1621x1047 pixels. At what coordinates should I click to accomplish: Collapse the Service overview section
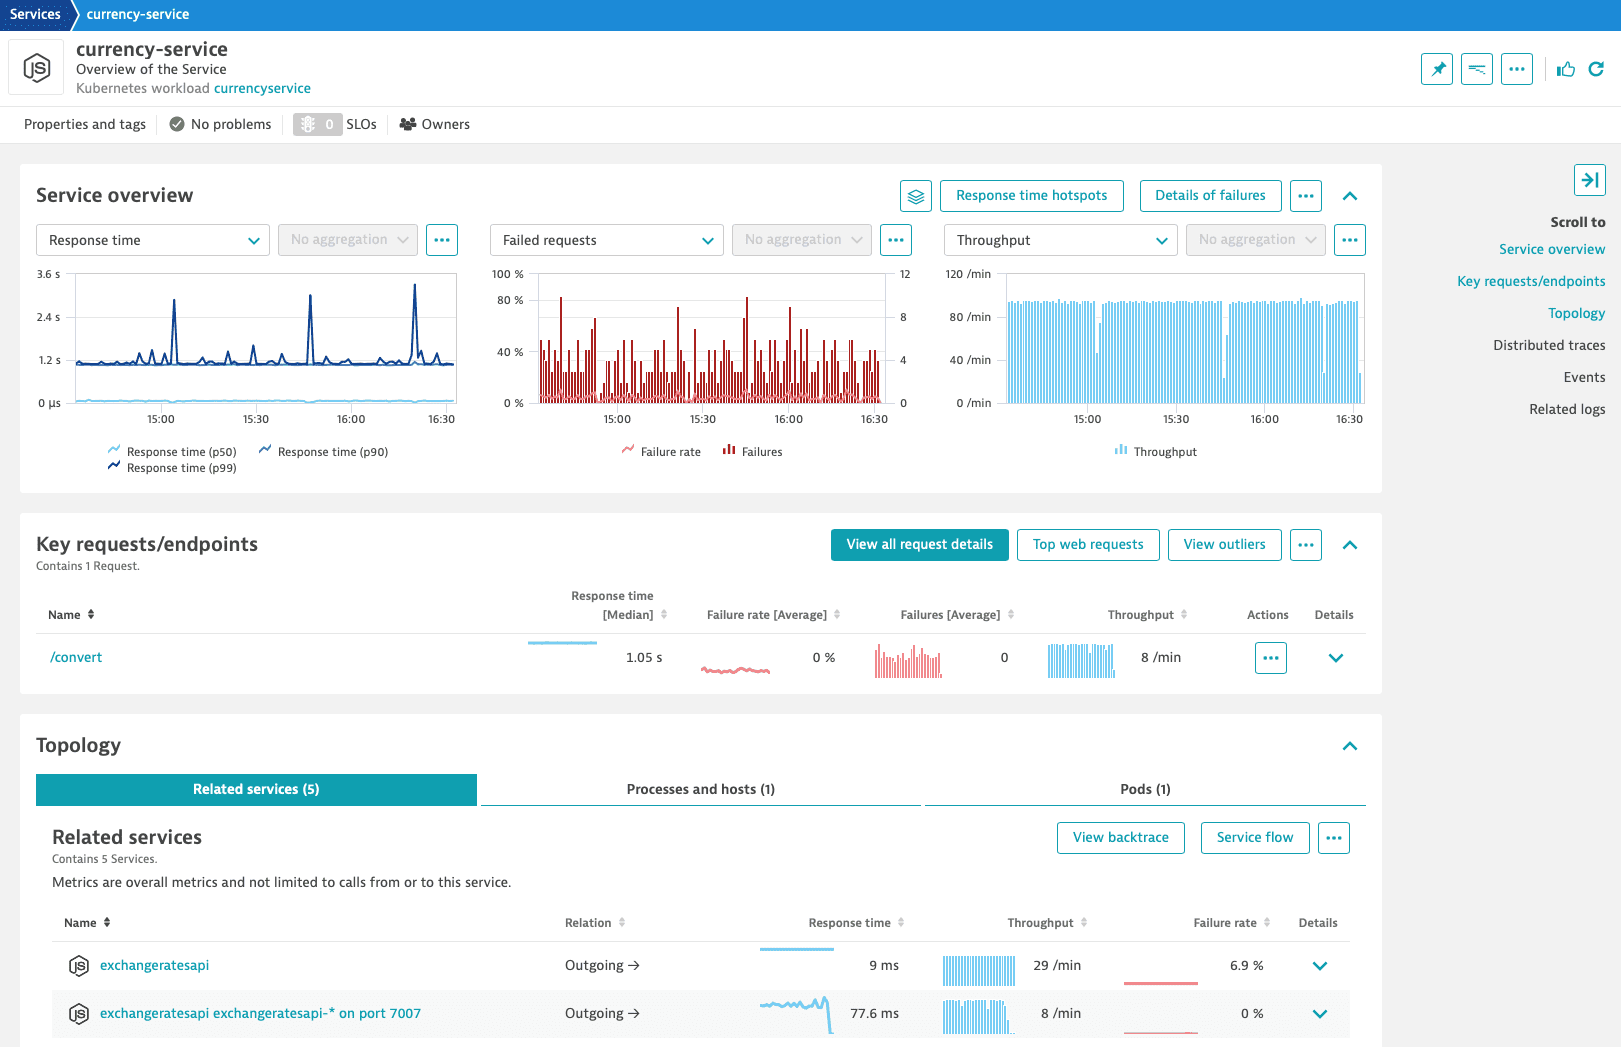pos(1350,196)
